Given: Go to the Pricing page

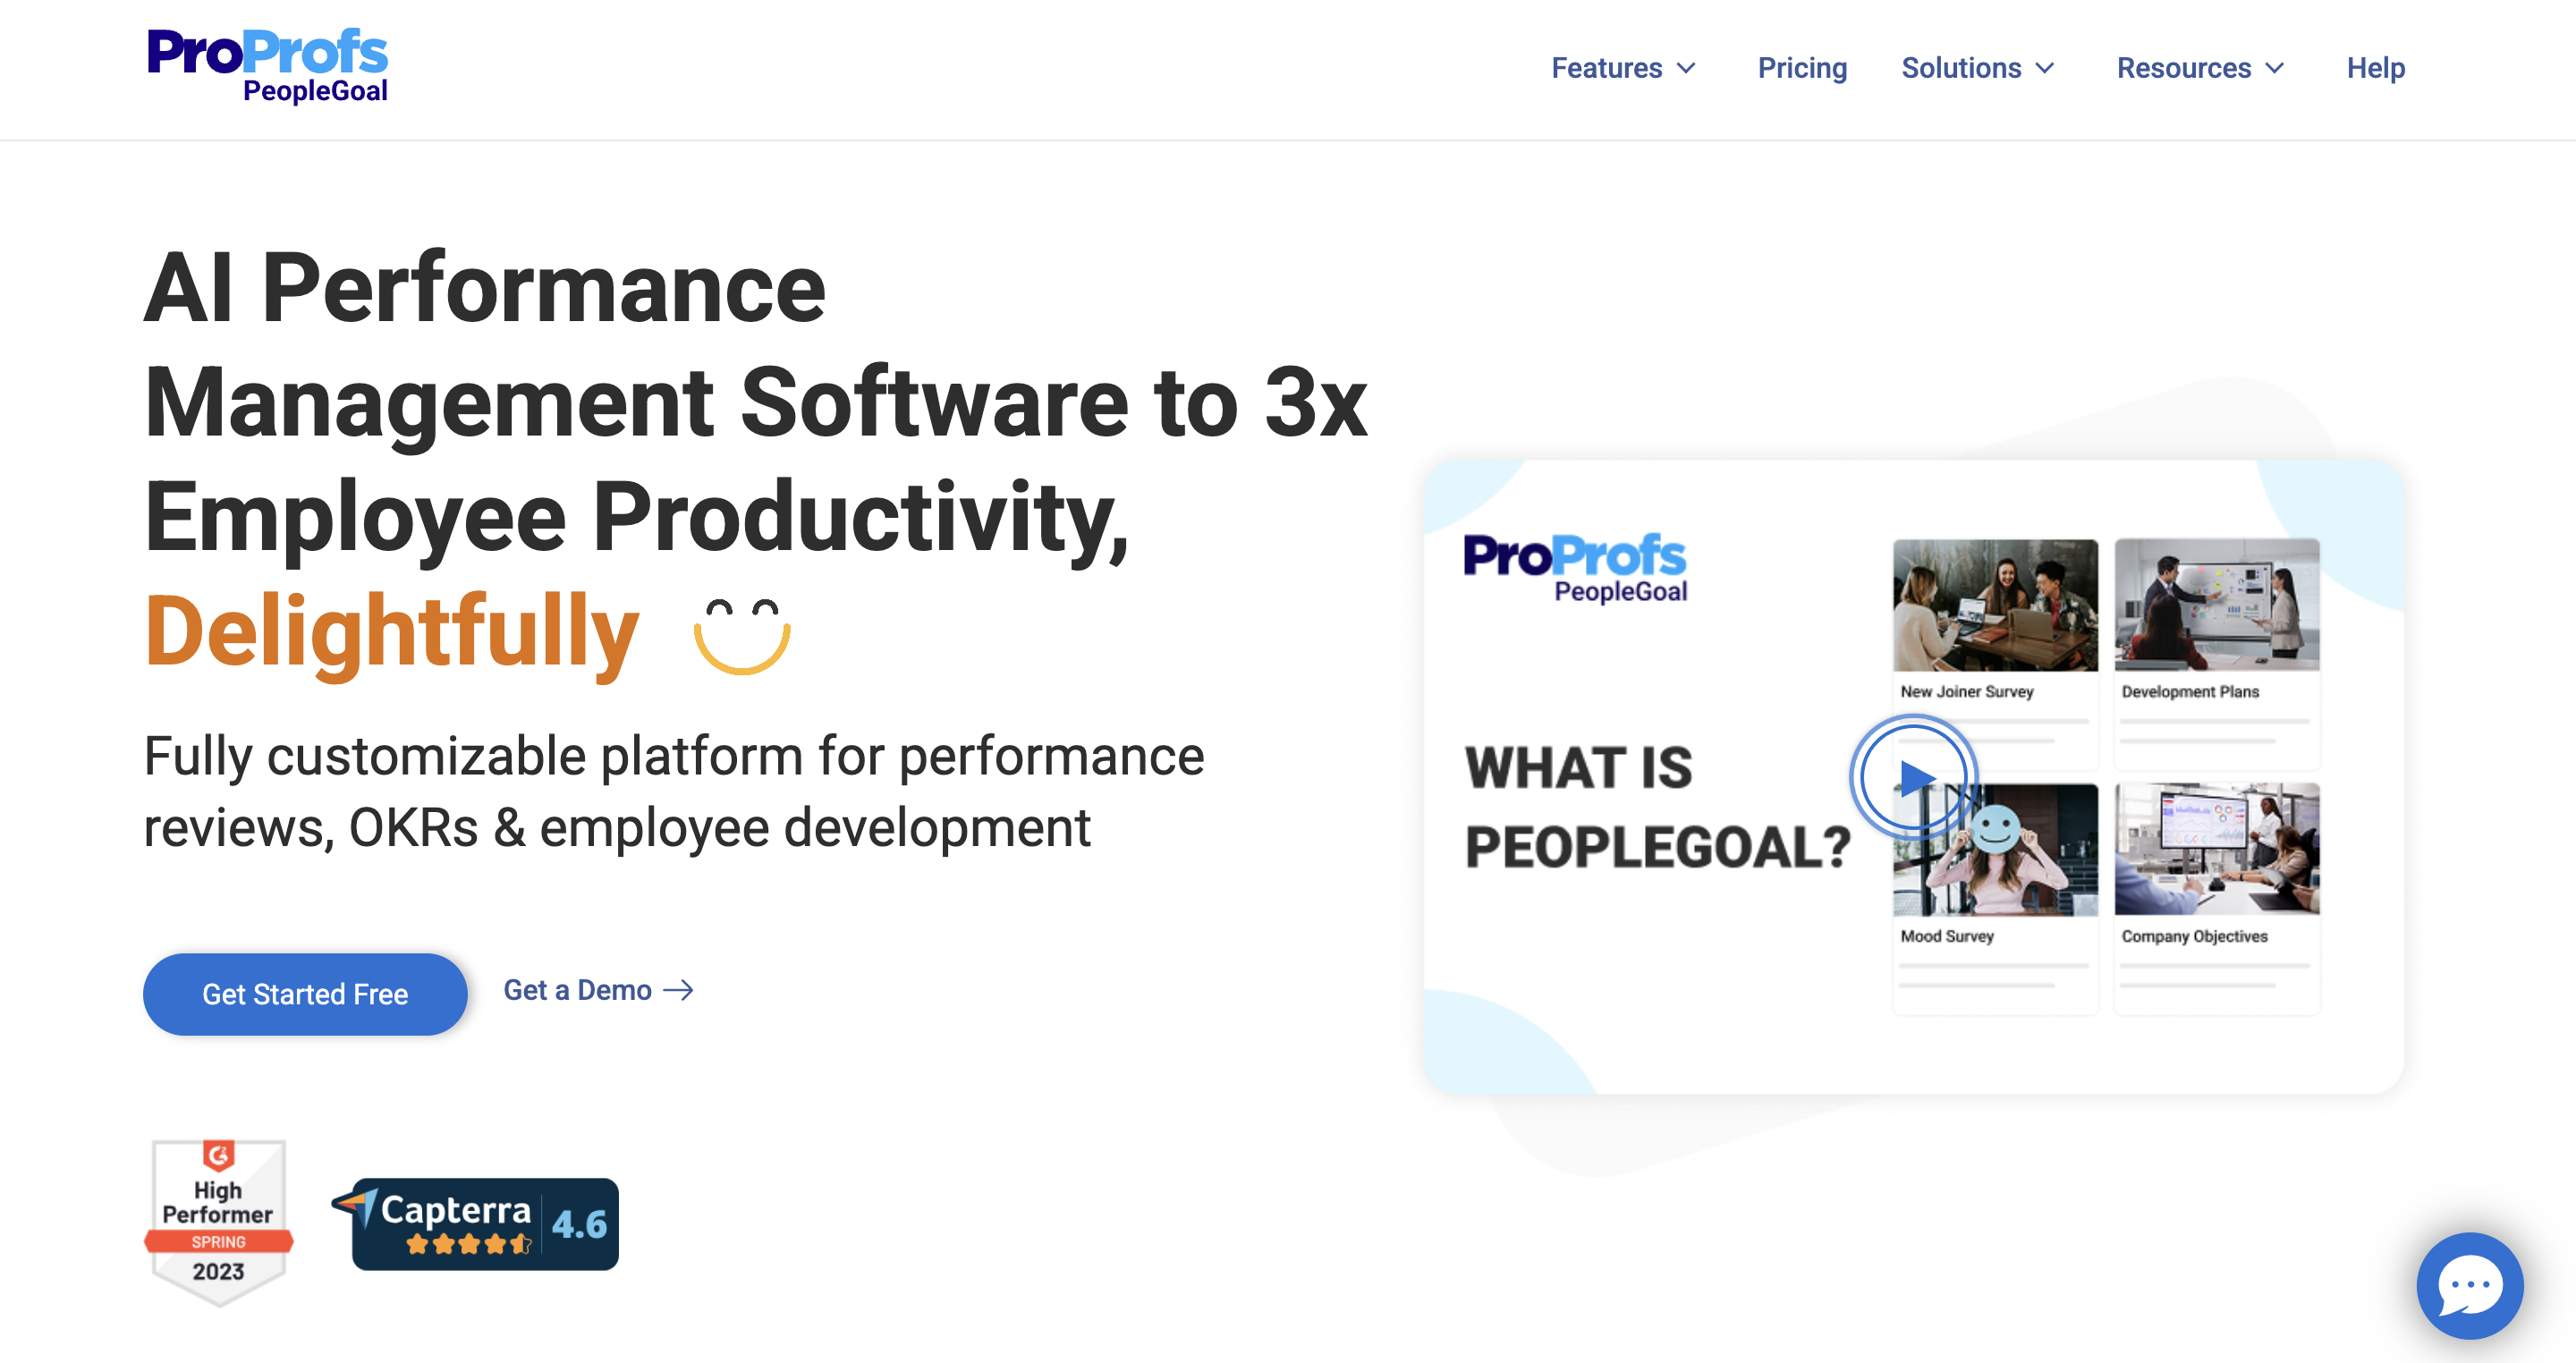Looking at the screenshot, I should 1802,68.
